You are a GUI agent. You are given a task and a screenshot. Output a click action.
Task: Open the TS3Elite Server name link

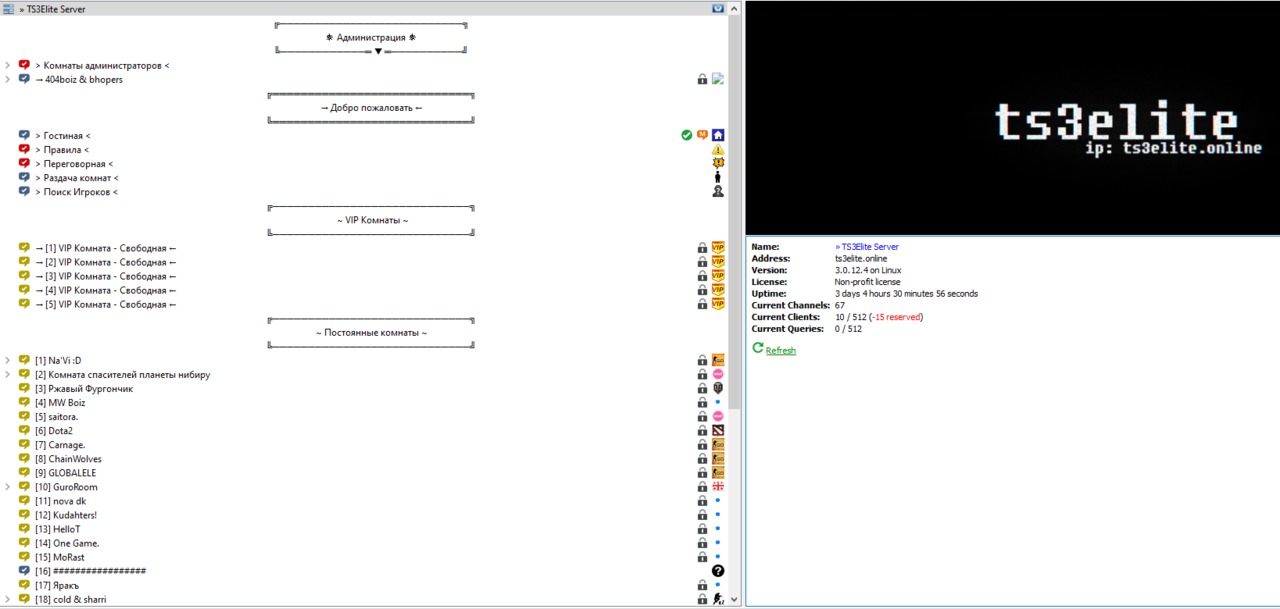pyautogui.click(x=868, y=246)
